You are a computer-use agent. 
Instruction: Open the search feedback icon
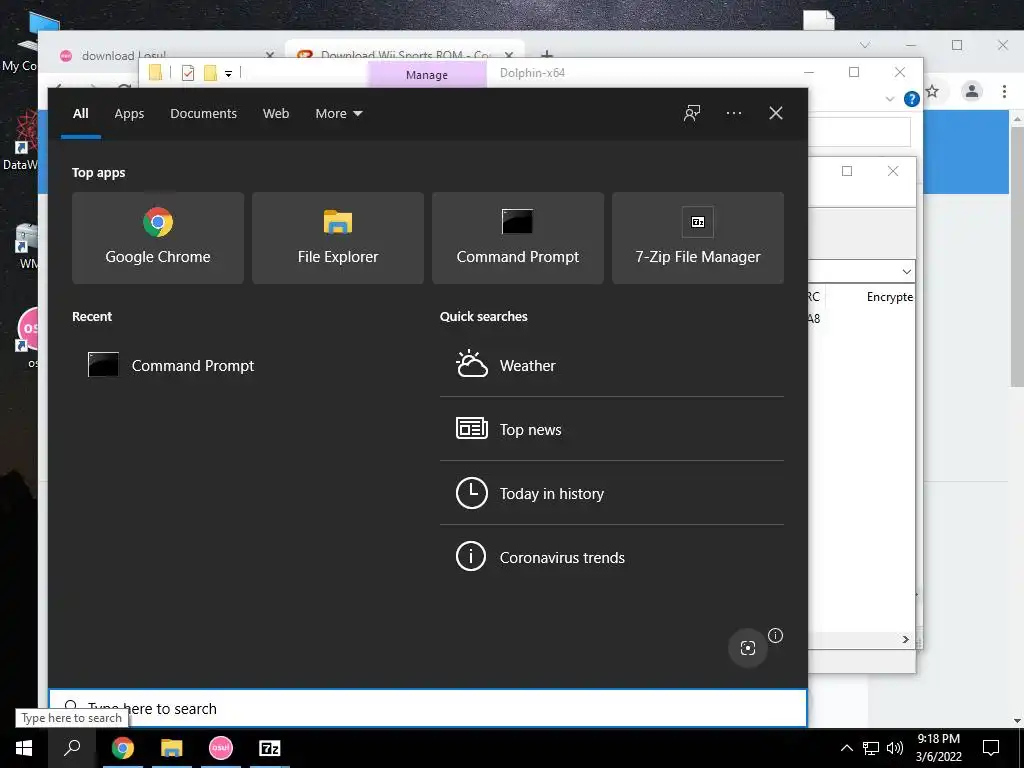tap(692, 113)
